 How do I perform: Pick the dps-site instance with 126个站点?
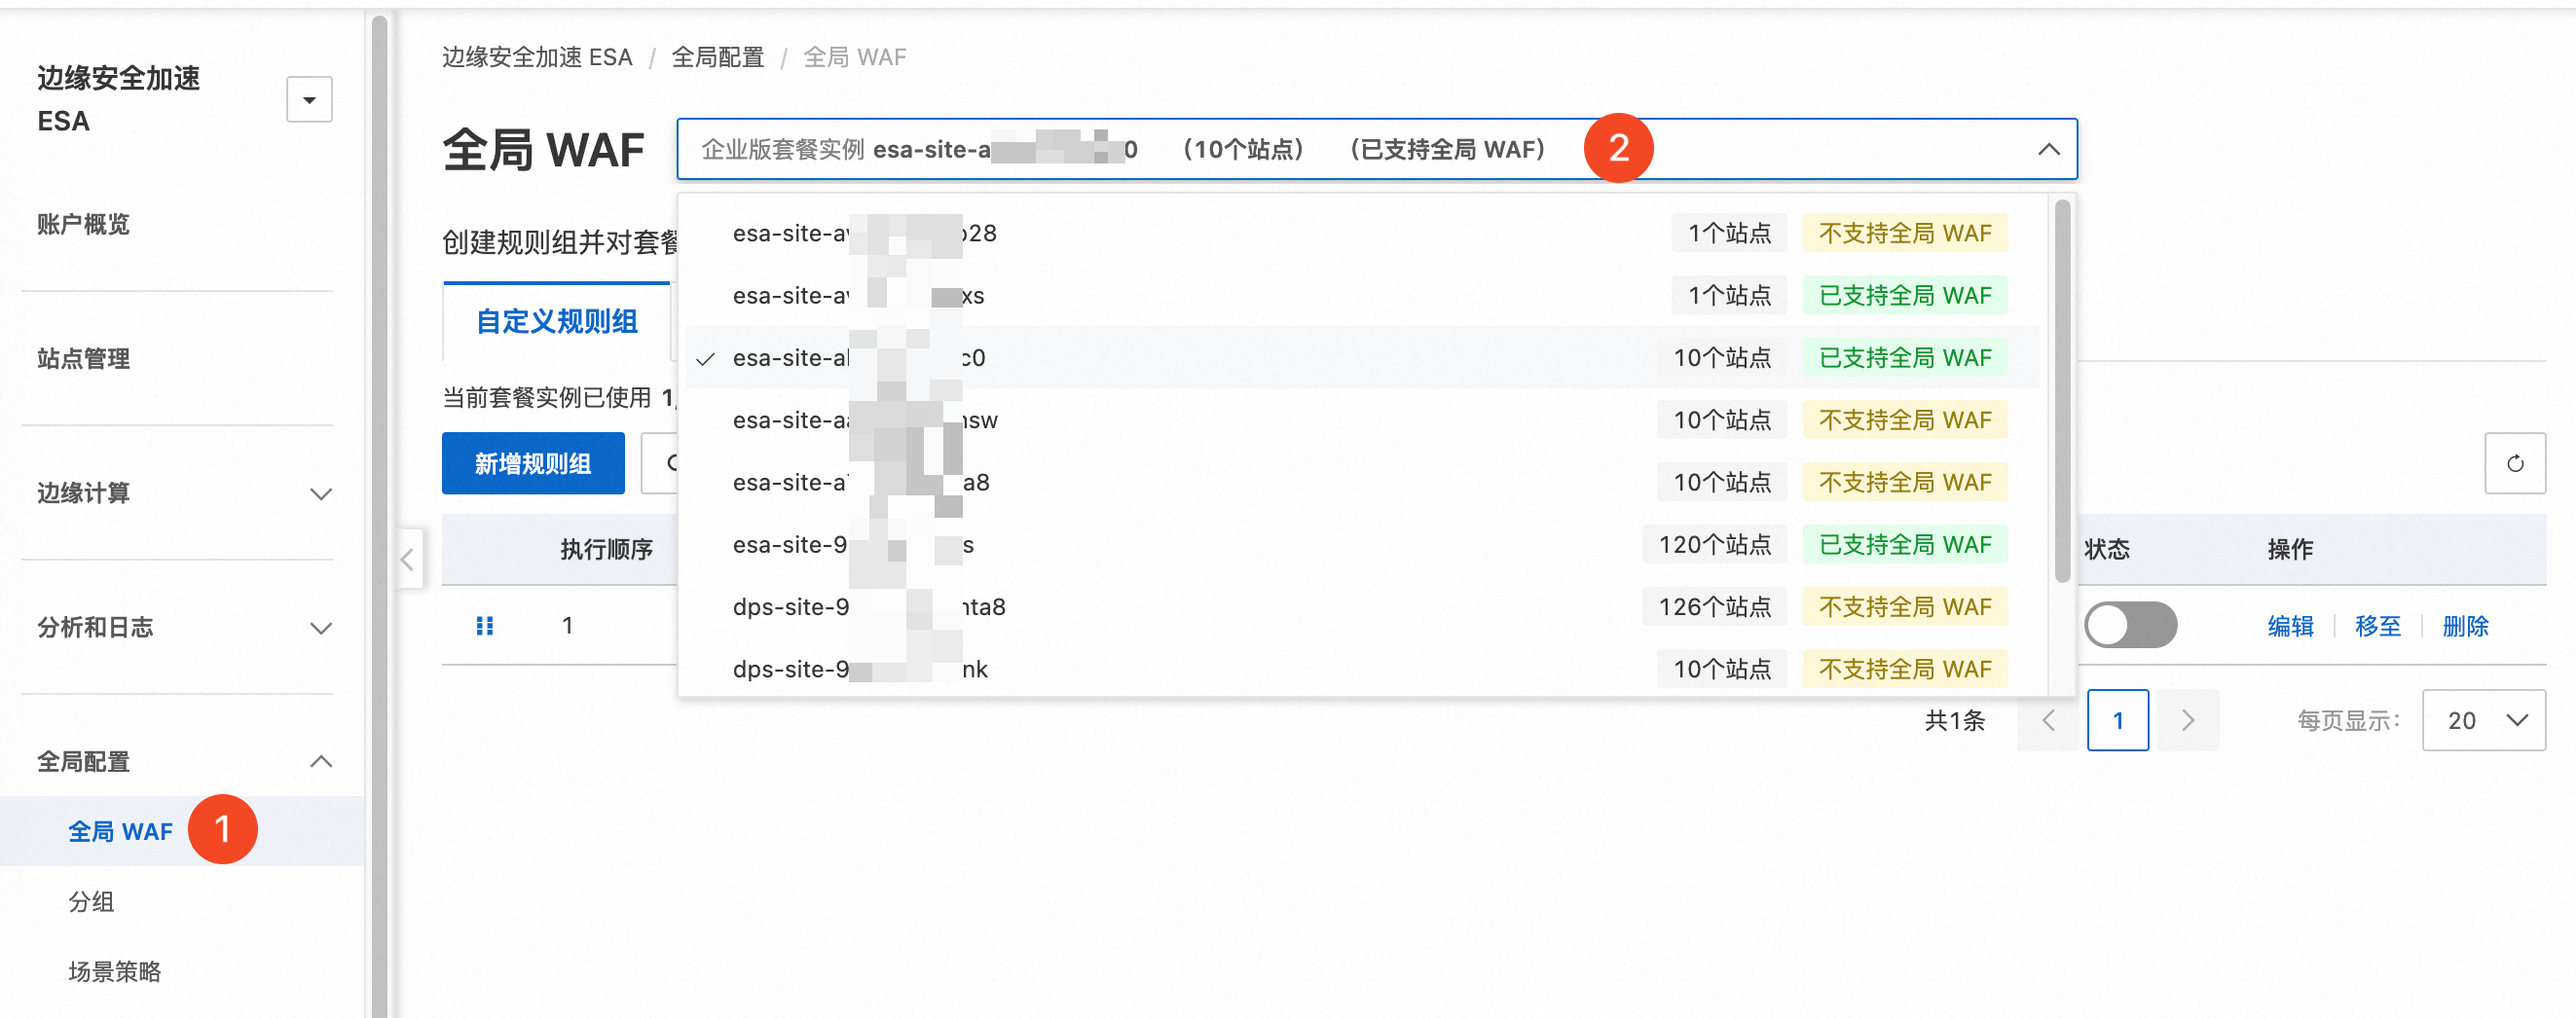pos(1361,606)
